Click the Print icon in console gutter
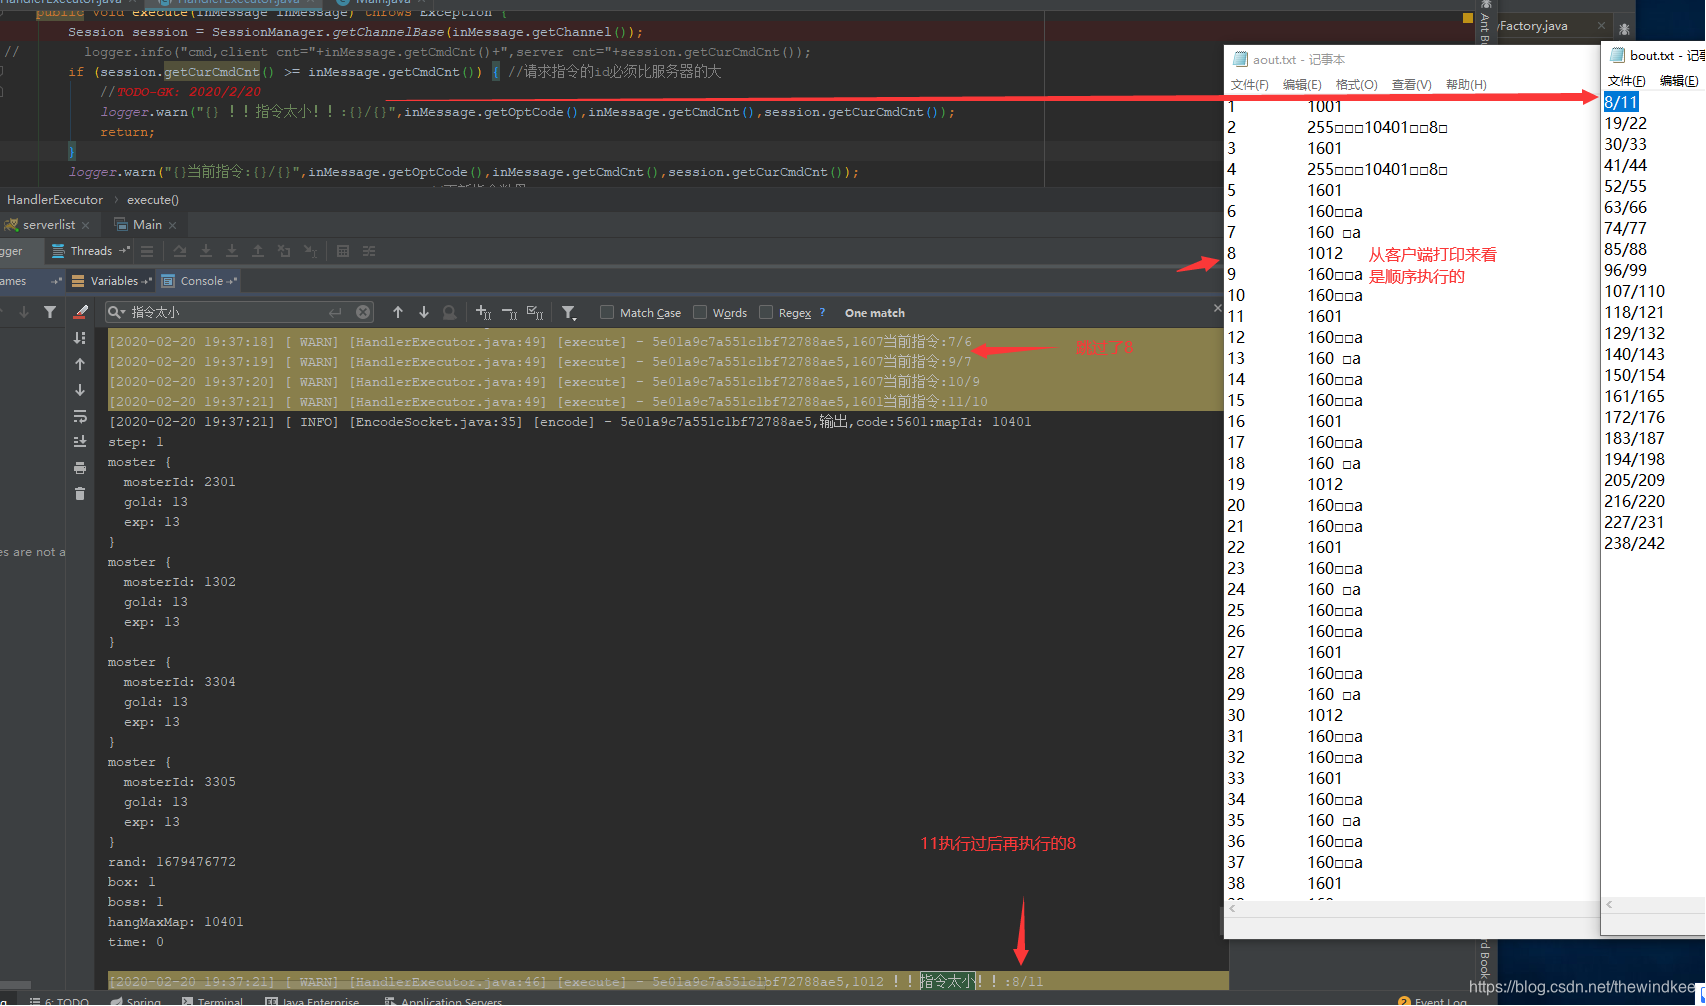 pos(80,468)
